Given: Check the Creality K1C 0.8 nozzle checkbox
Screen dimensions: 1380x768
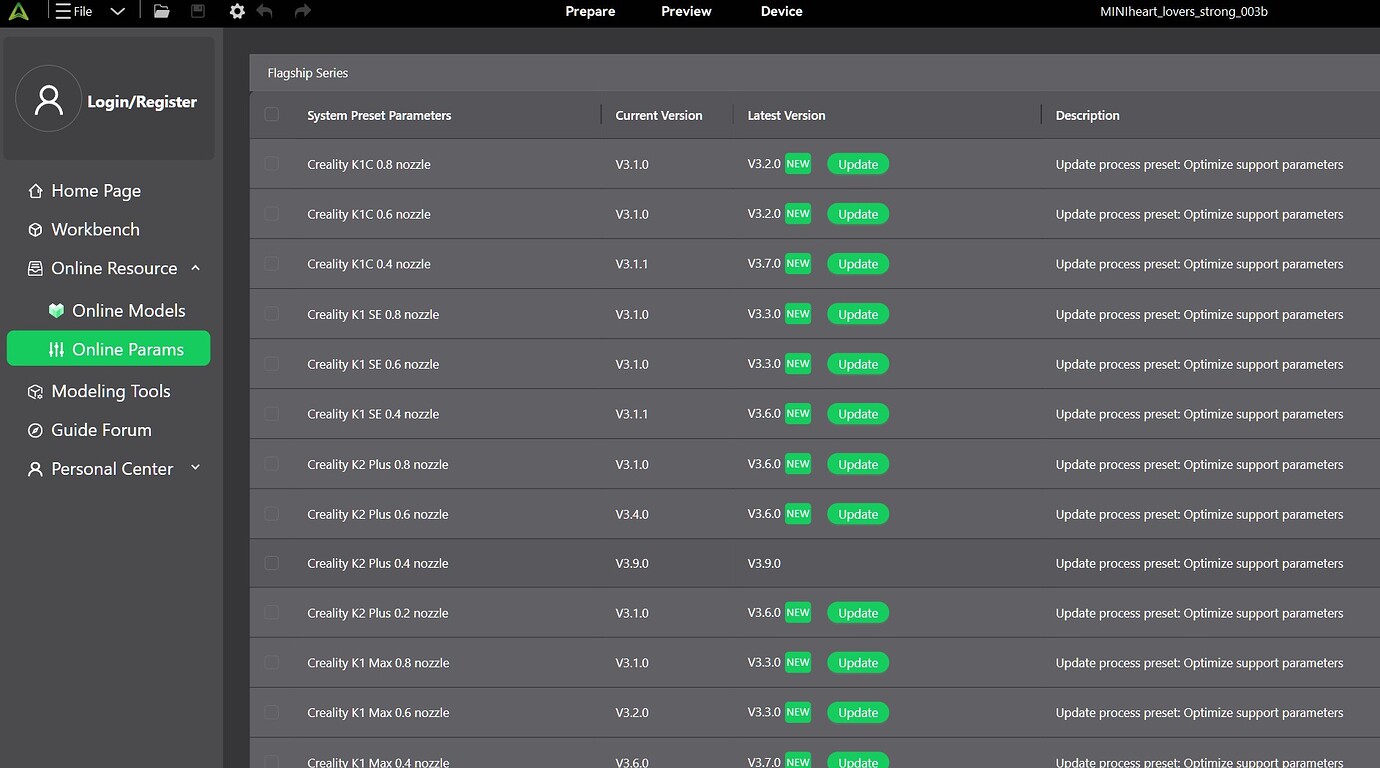Looking at the screenshot, I should pyautogui.click(x=272, y=164).
